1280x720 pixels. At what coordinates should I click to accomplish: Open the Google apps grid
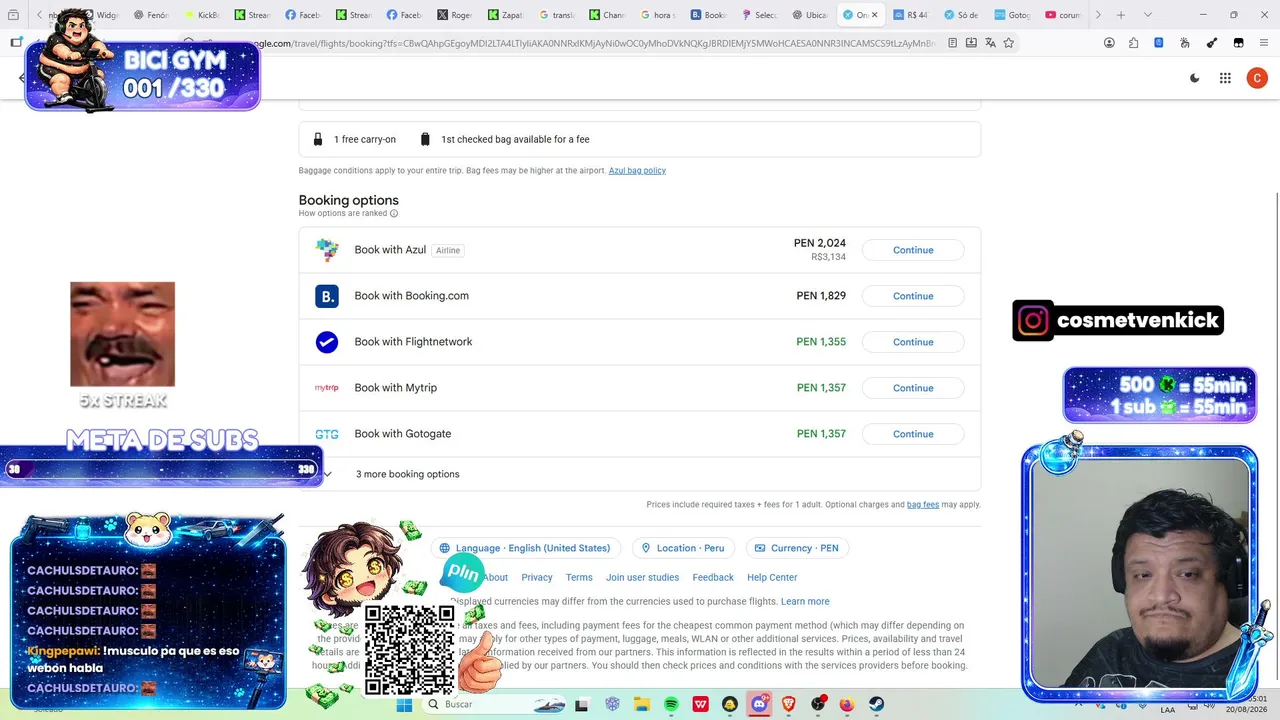click(x=1225, y=78)
